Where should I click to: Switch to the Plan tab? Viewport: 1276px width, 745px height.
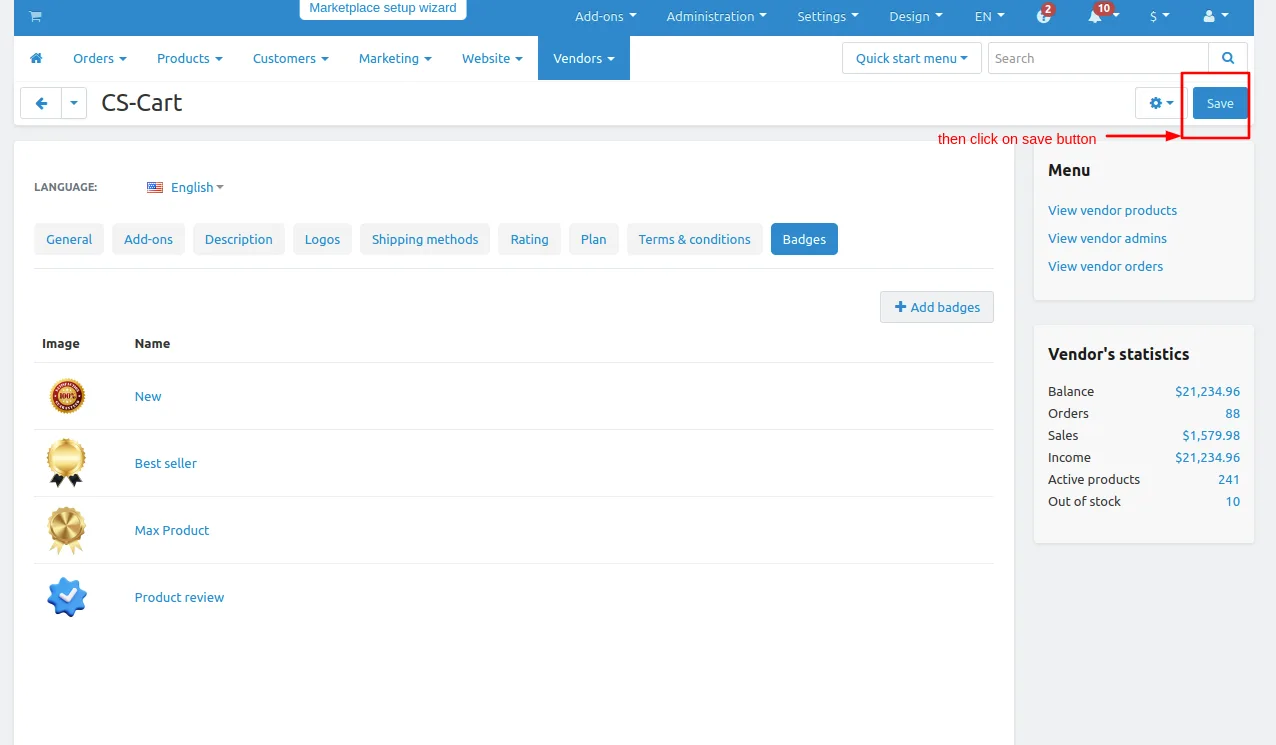point(594,239)
